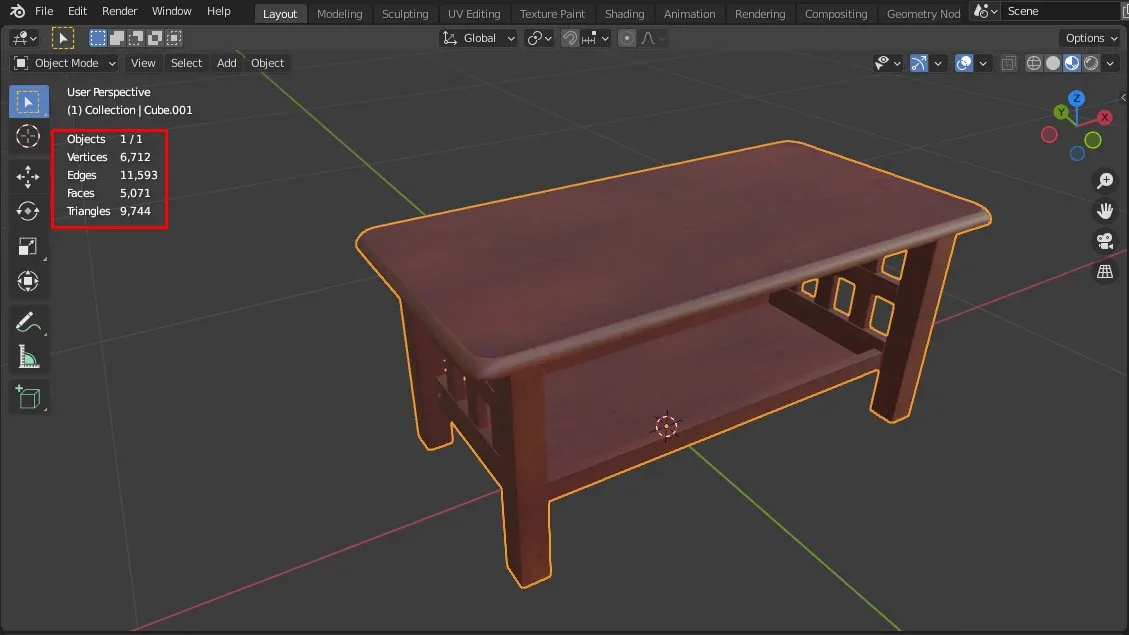The width and height of the screenshot is (1129, 635).
Task: Choose Invert existing selection mode
Action: (x=155, y=38)
